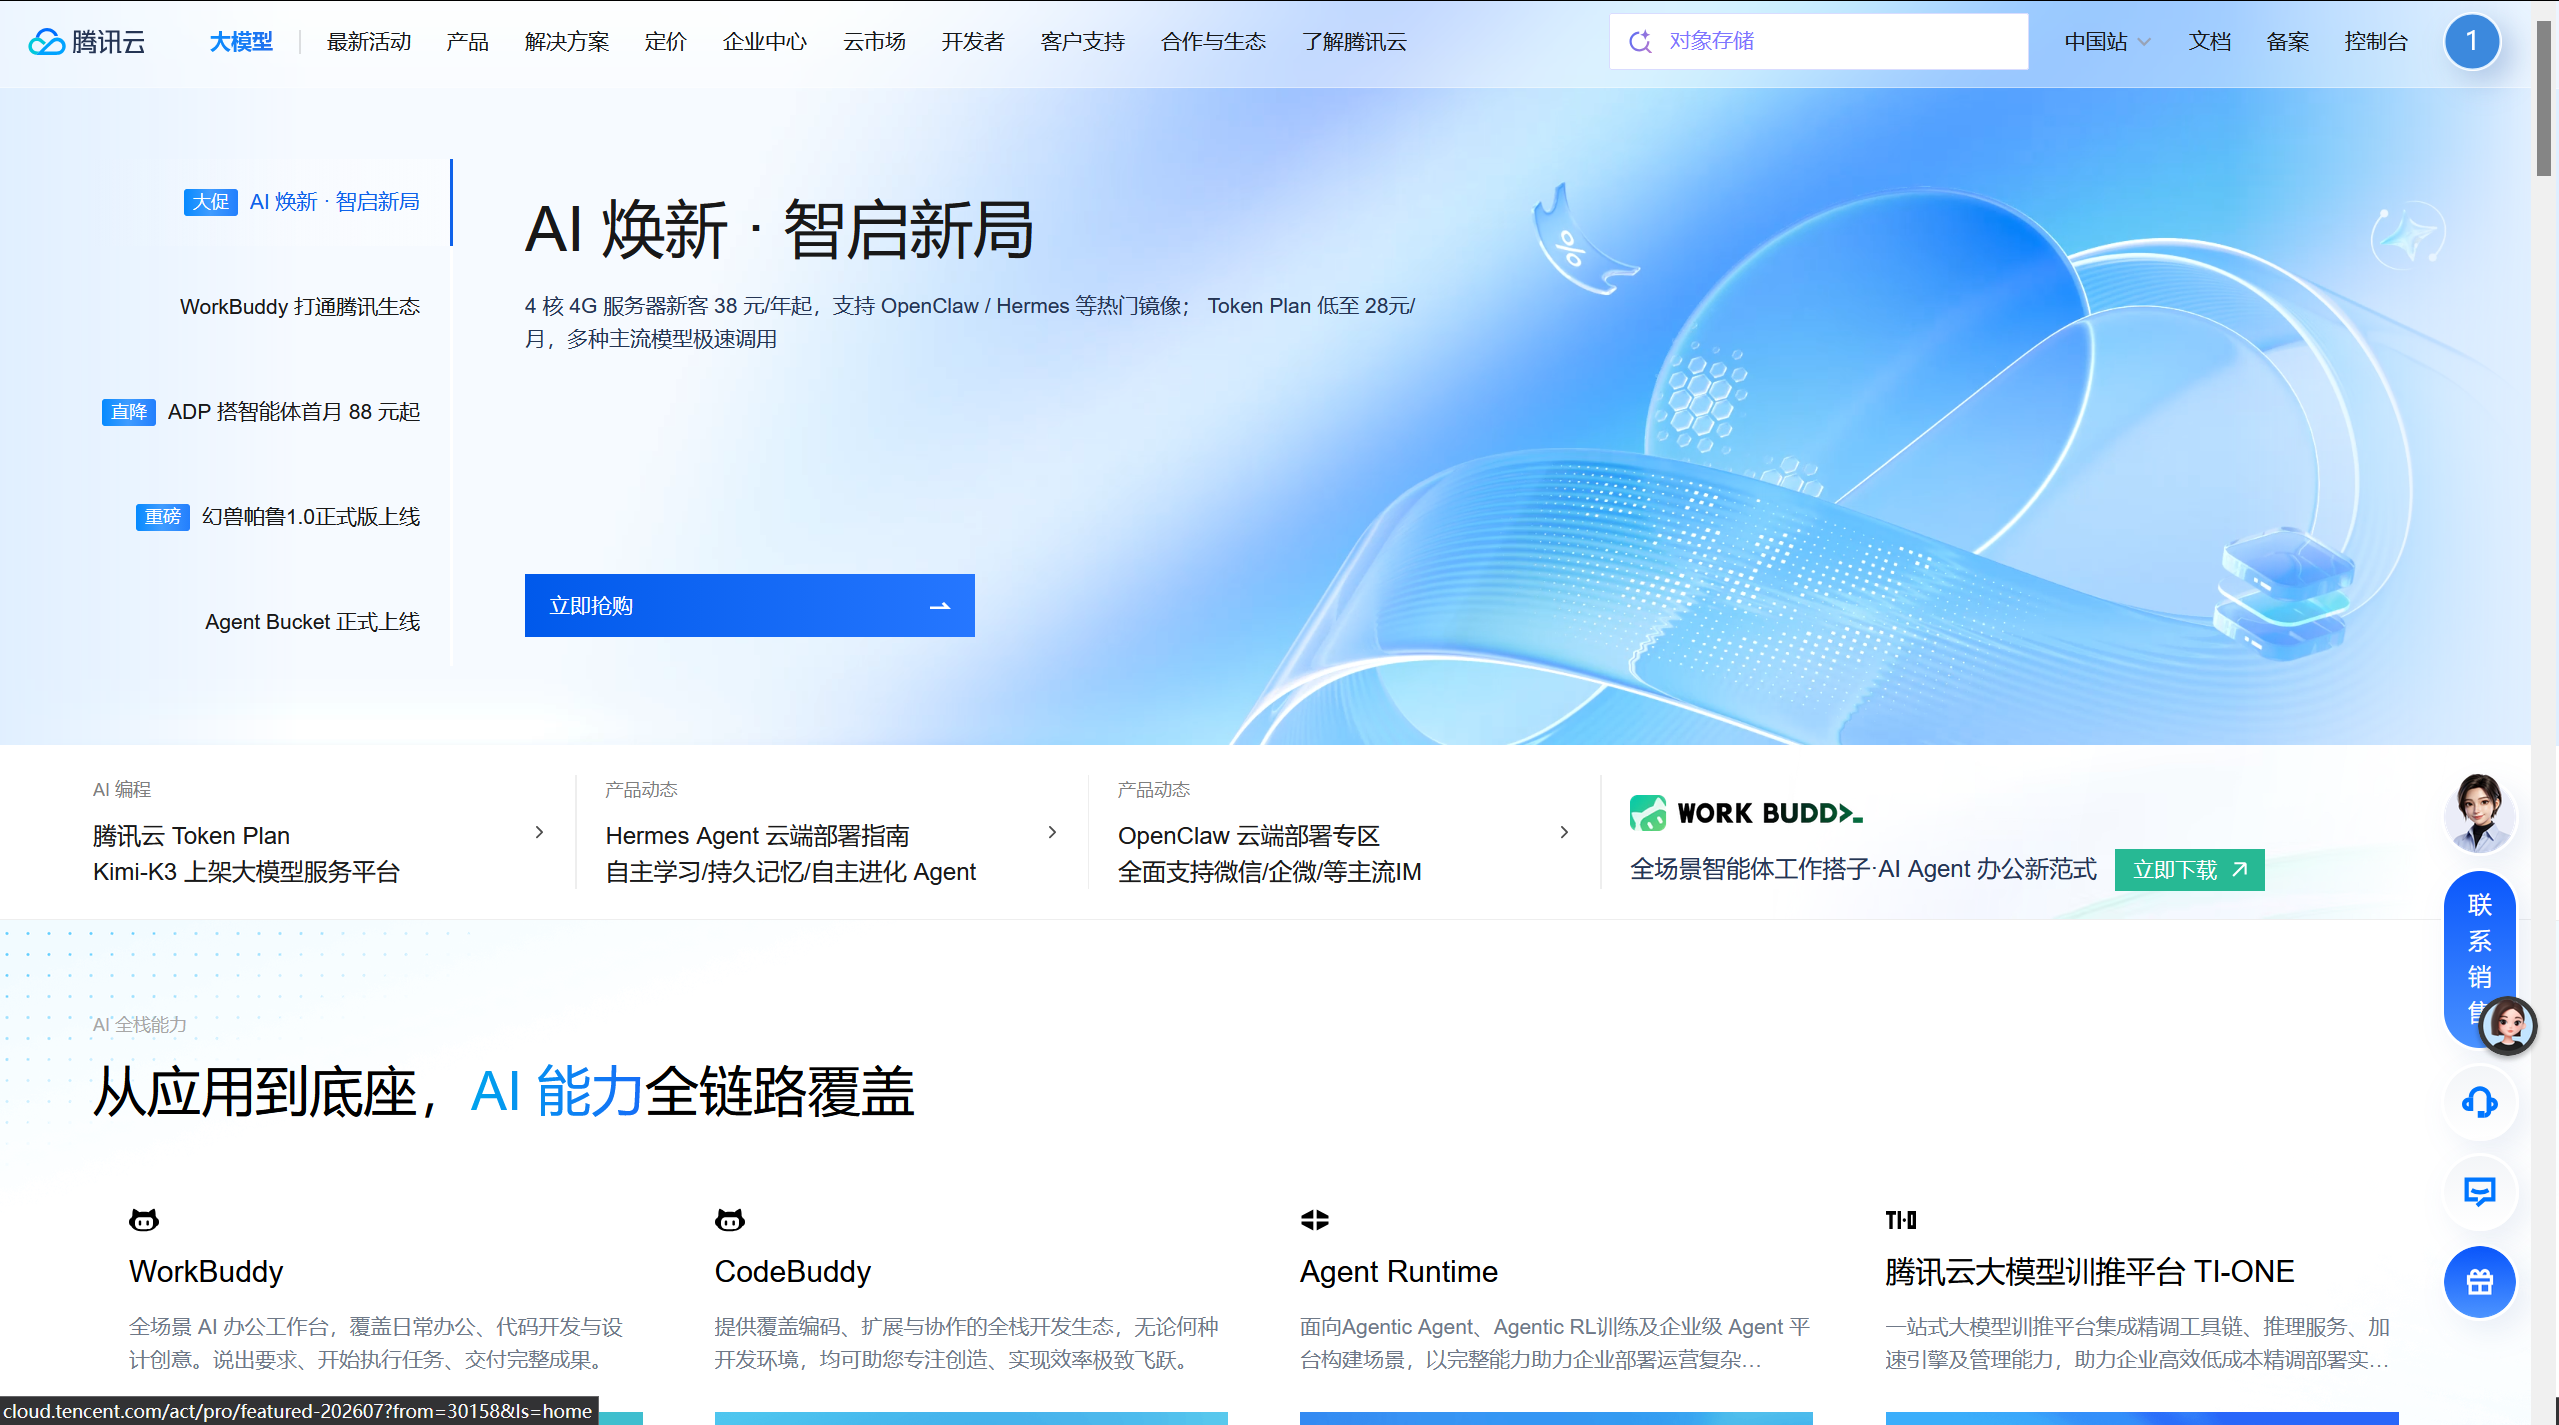Screen dimensions: 2559x1425
Task: Expand the 腾讯云 Token Plan chevron
Action: [539, 832]
